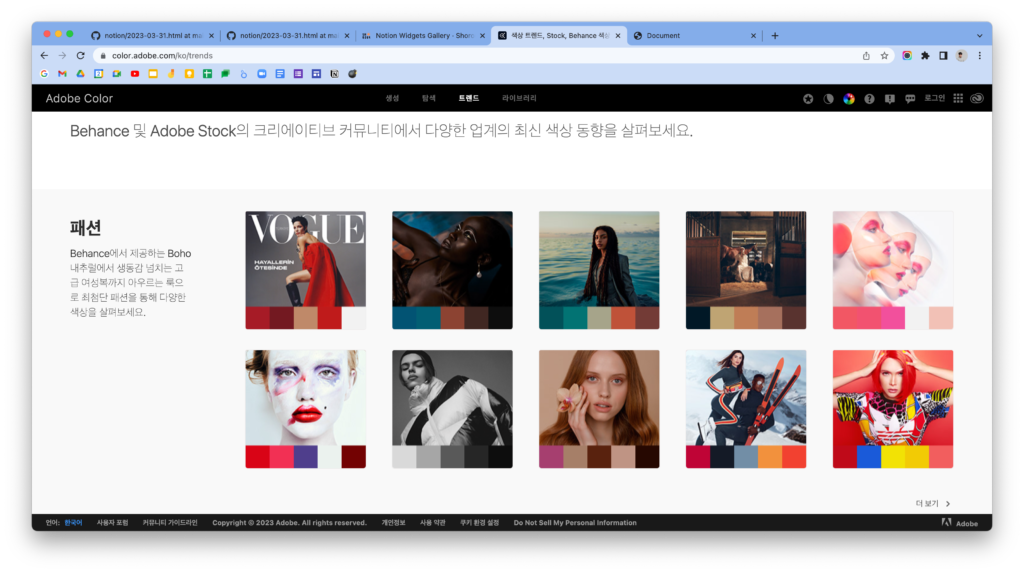Open the Gmail bookmark icon

click(x=62, y=74)
